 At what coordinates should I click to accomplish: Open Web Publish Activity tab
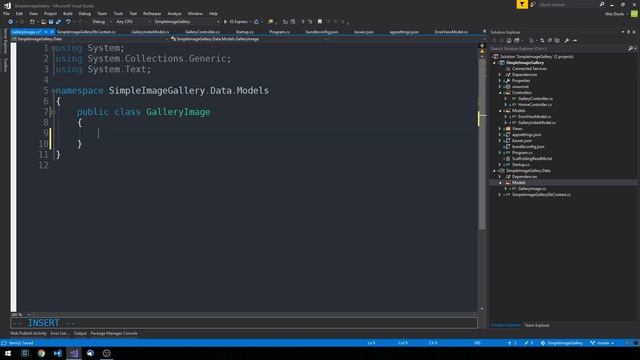28,333
